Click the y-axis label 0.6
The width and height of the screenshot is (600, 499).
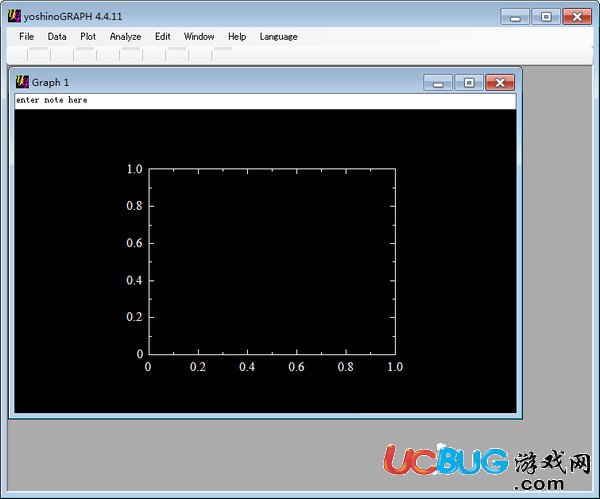pyautogui.click(x=134, y=243)
